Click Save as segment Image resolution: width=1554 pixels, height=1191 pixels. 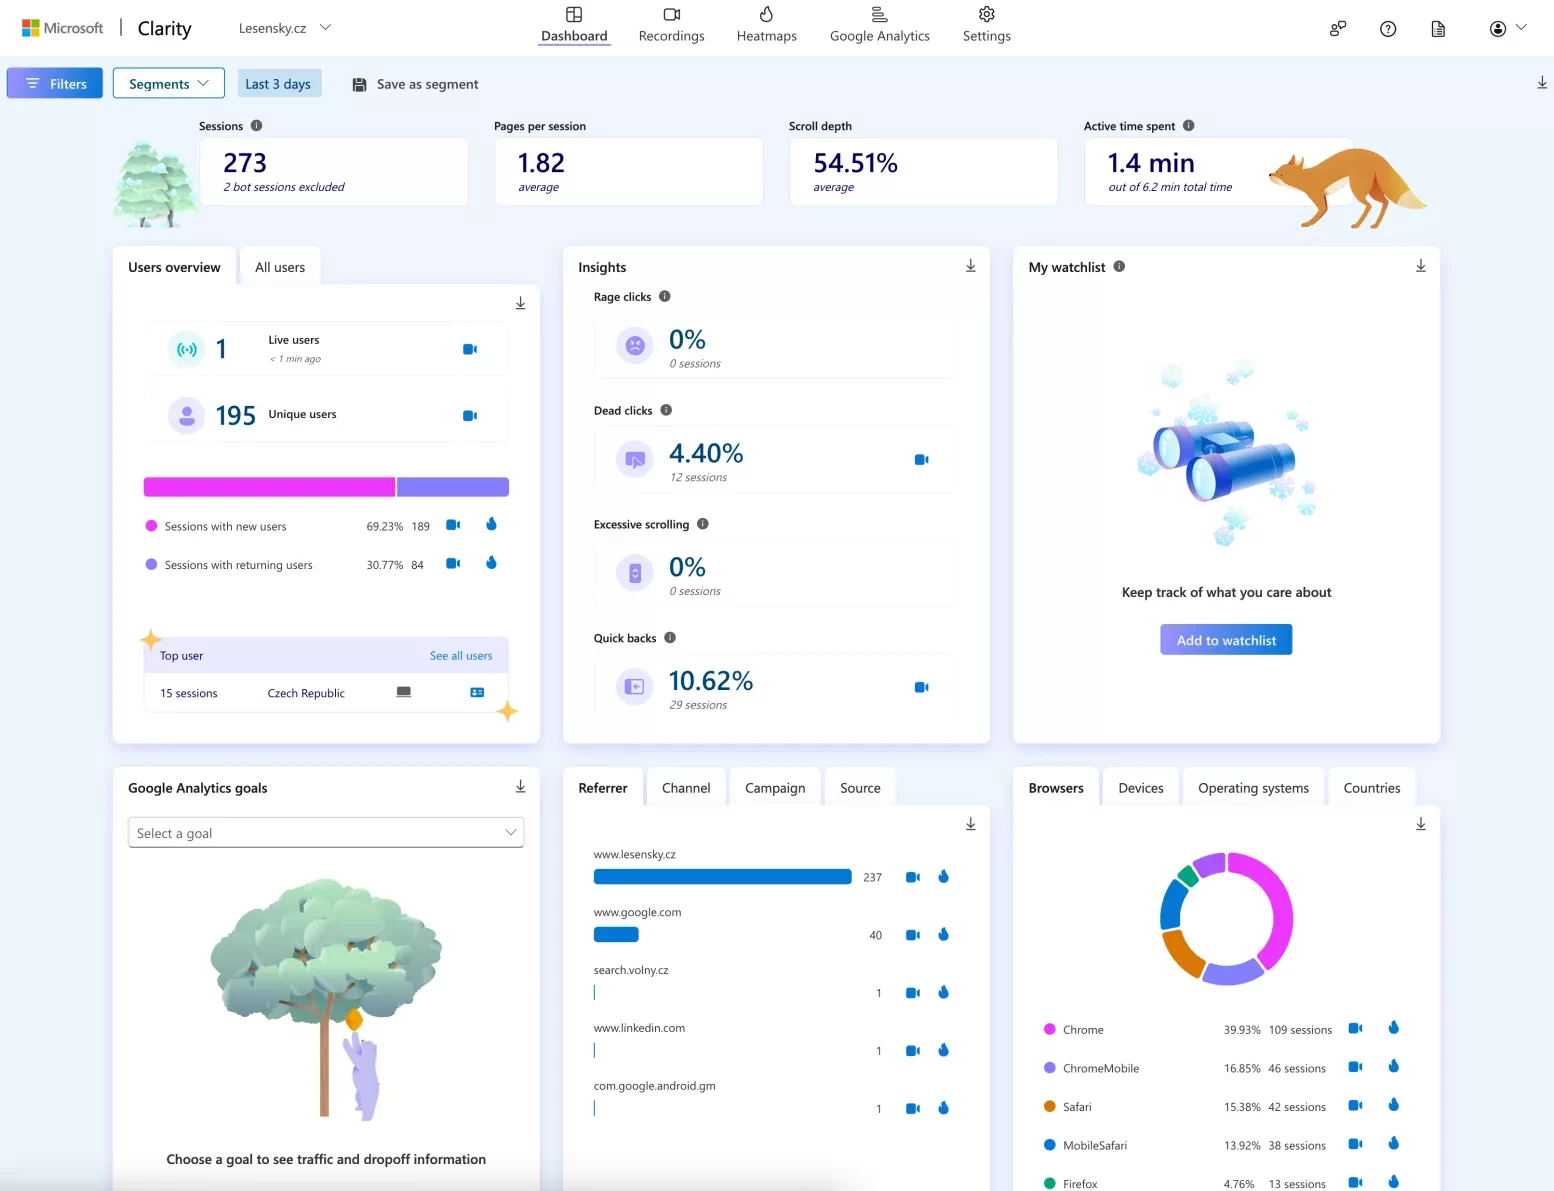pyautogui.click(x=415, y=84)
